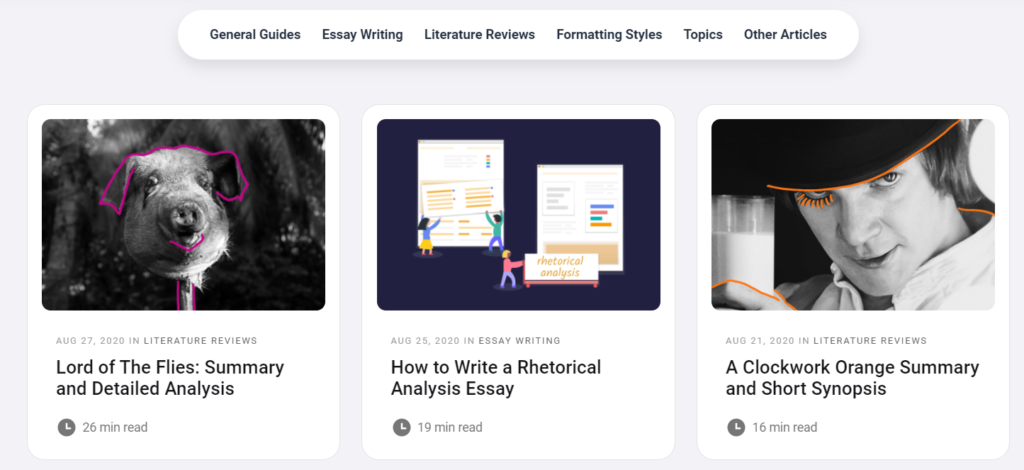Open the pig head Lord of The Flies thumbnail
Image resolution: width=1024 pixels, height=470 pixels.
[x=184, y=215]
